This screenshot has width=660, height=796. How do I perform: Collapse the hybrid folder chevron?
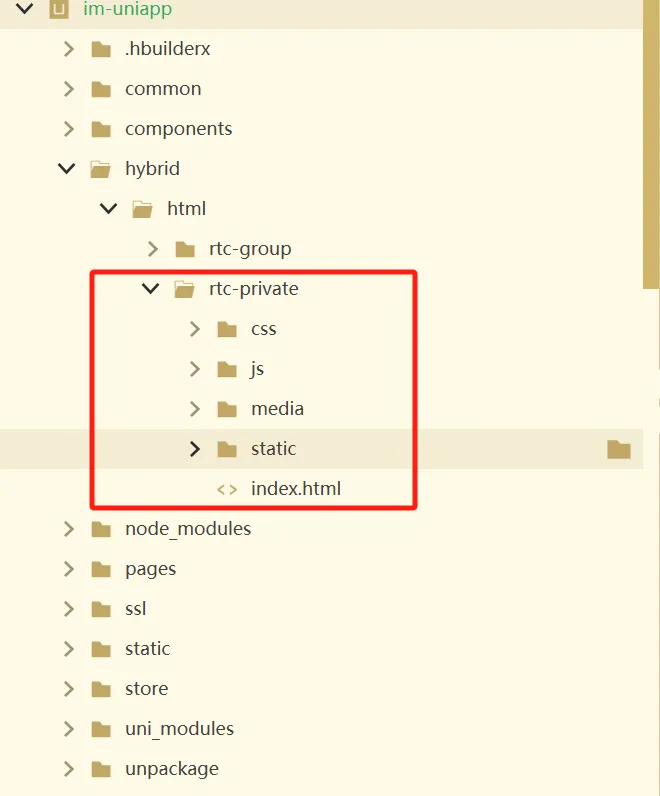tap(67, 169)
